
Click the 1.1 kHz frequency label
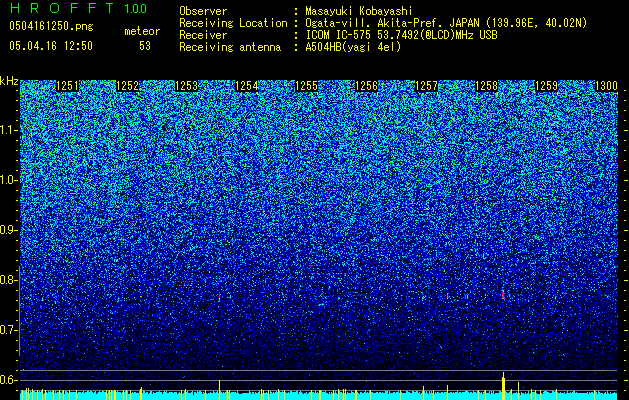8,130
